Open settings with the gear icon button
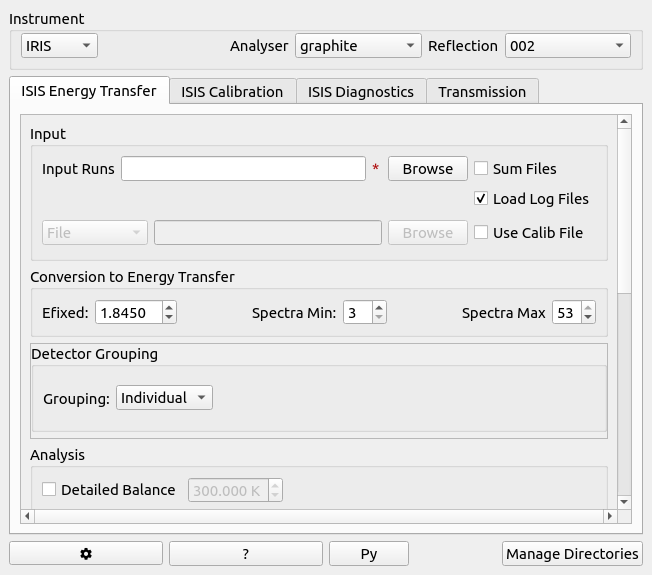The image size is (652, 575). click(x=86, y=554)
